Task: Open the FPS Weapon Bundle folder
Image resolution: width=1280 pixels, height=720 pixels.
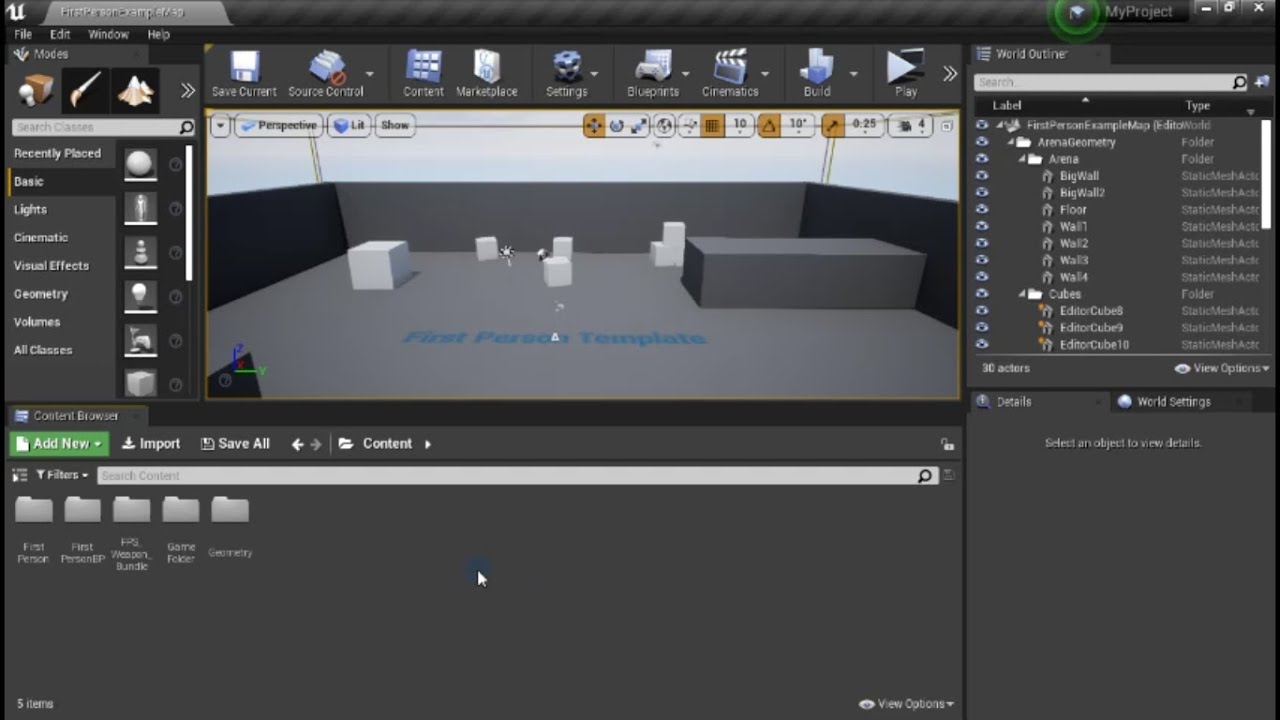Action: point(131,532)
